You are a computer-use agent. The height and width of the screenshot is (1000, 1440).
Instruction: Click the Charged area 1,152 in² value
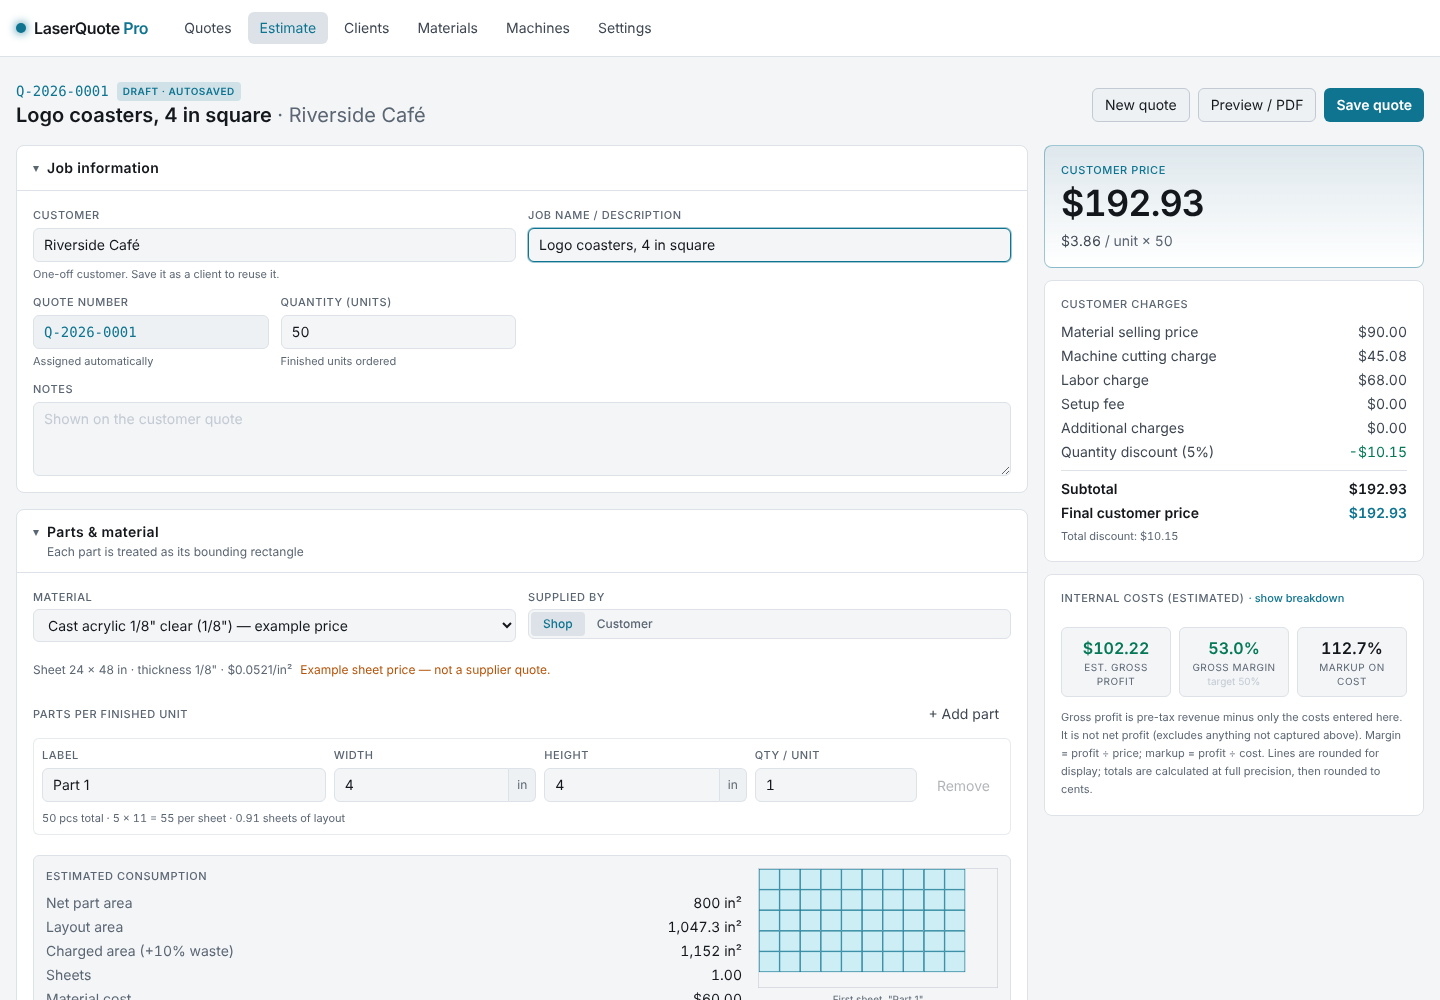[711, 951]
